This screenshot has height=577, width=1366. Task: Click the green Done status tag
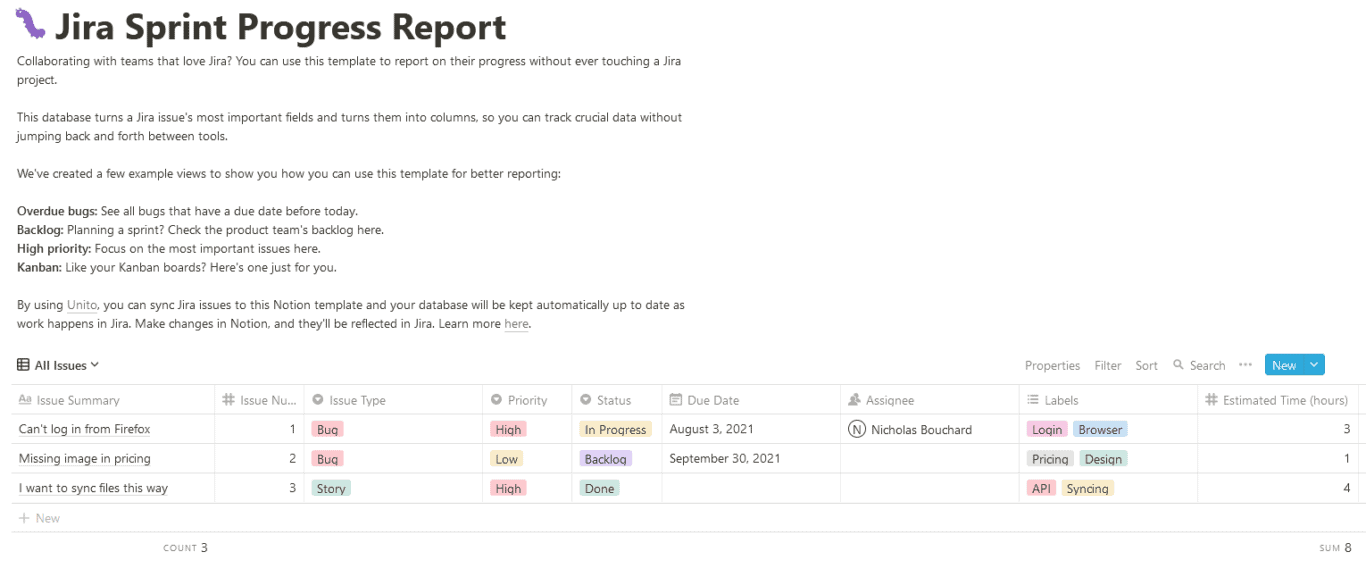[x=599, y=488]
